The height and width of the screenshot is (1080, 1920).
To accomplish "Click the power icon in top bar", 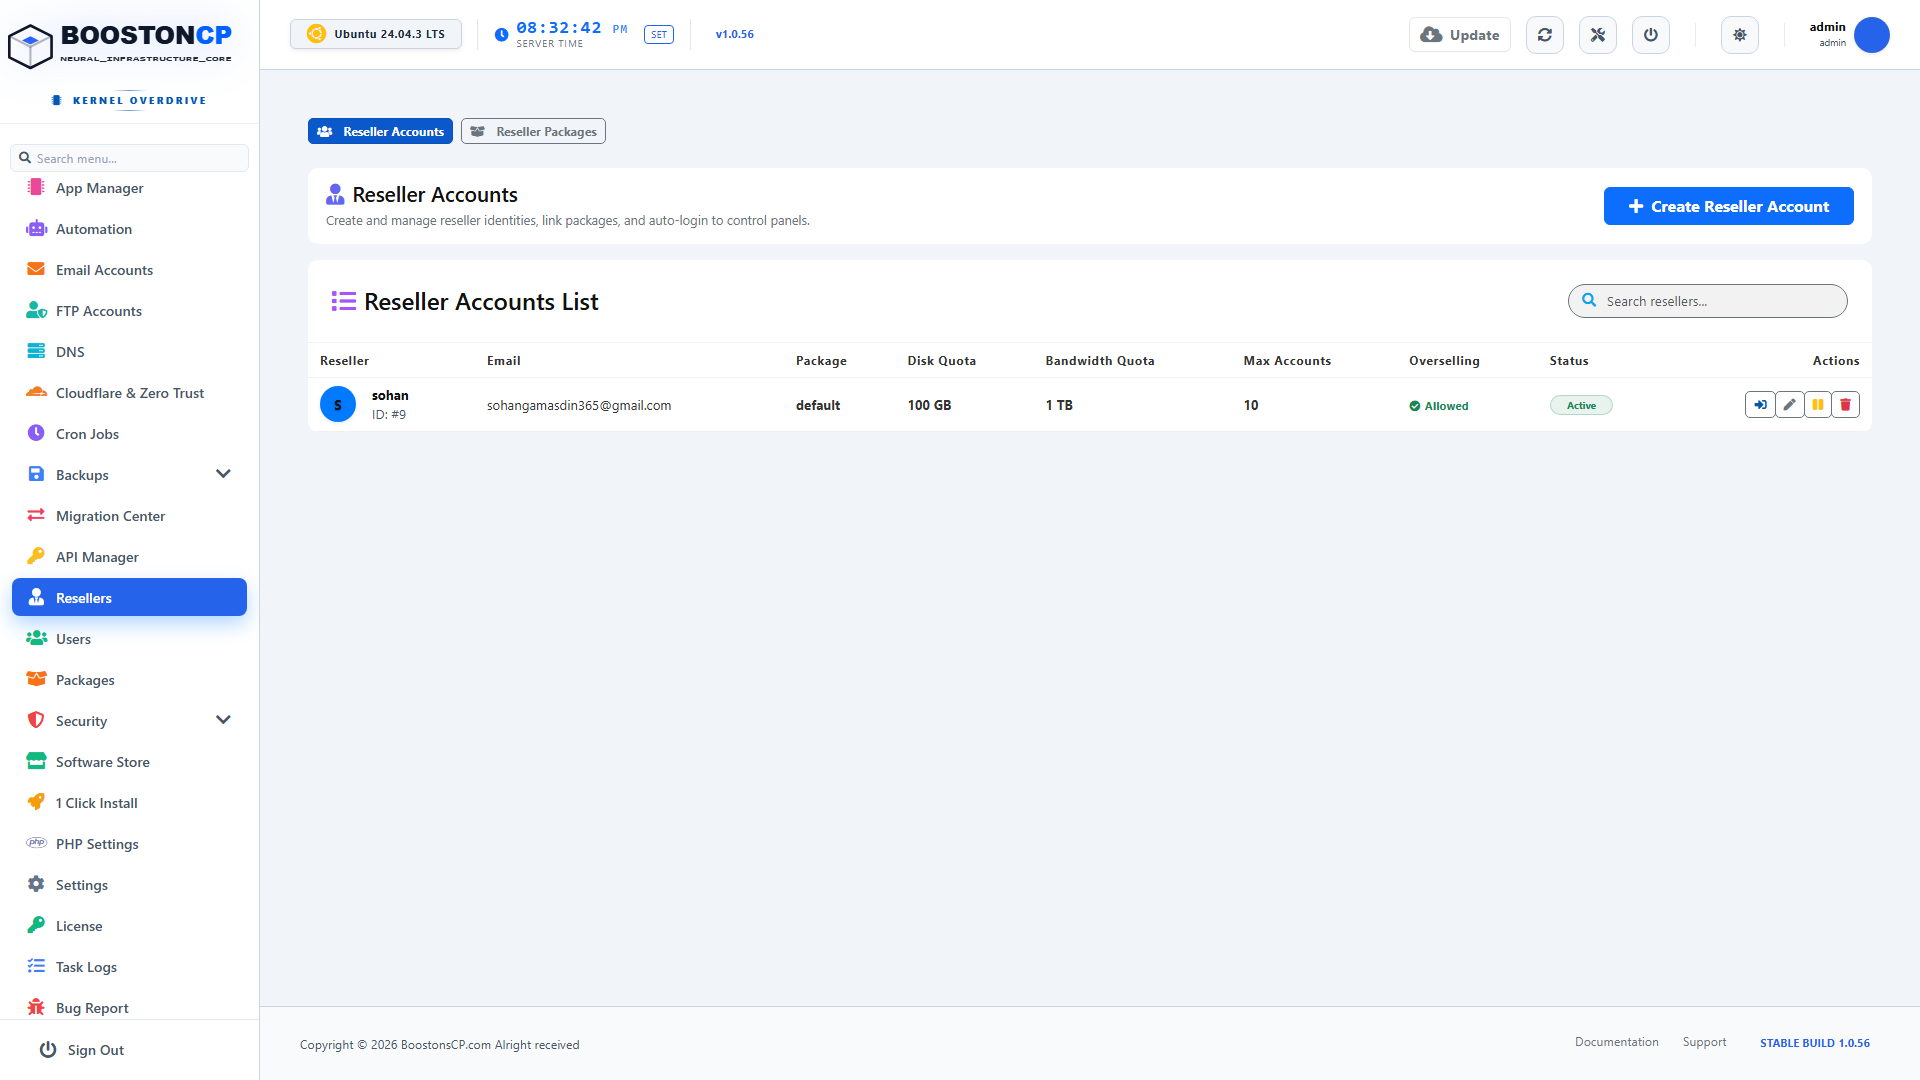I will (x=1651, y=35).
